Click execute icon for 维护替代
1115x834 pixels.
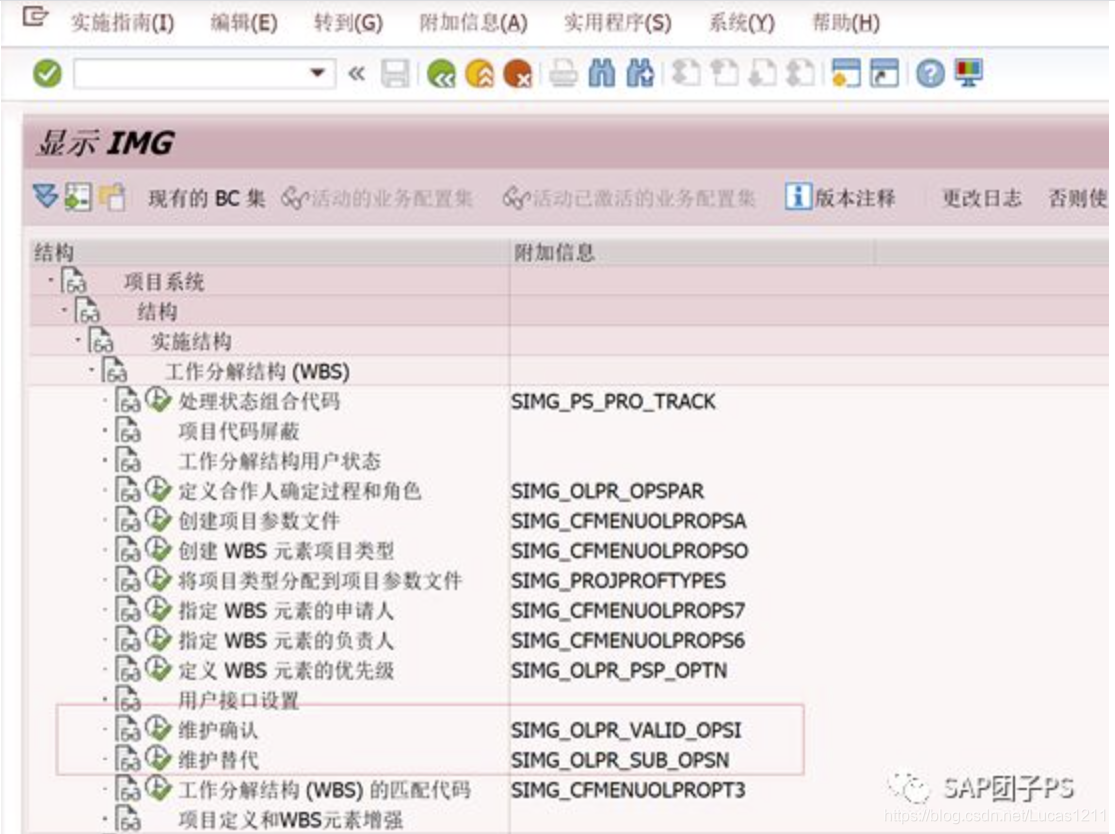(x=159, y=758)
